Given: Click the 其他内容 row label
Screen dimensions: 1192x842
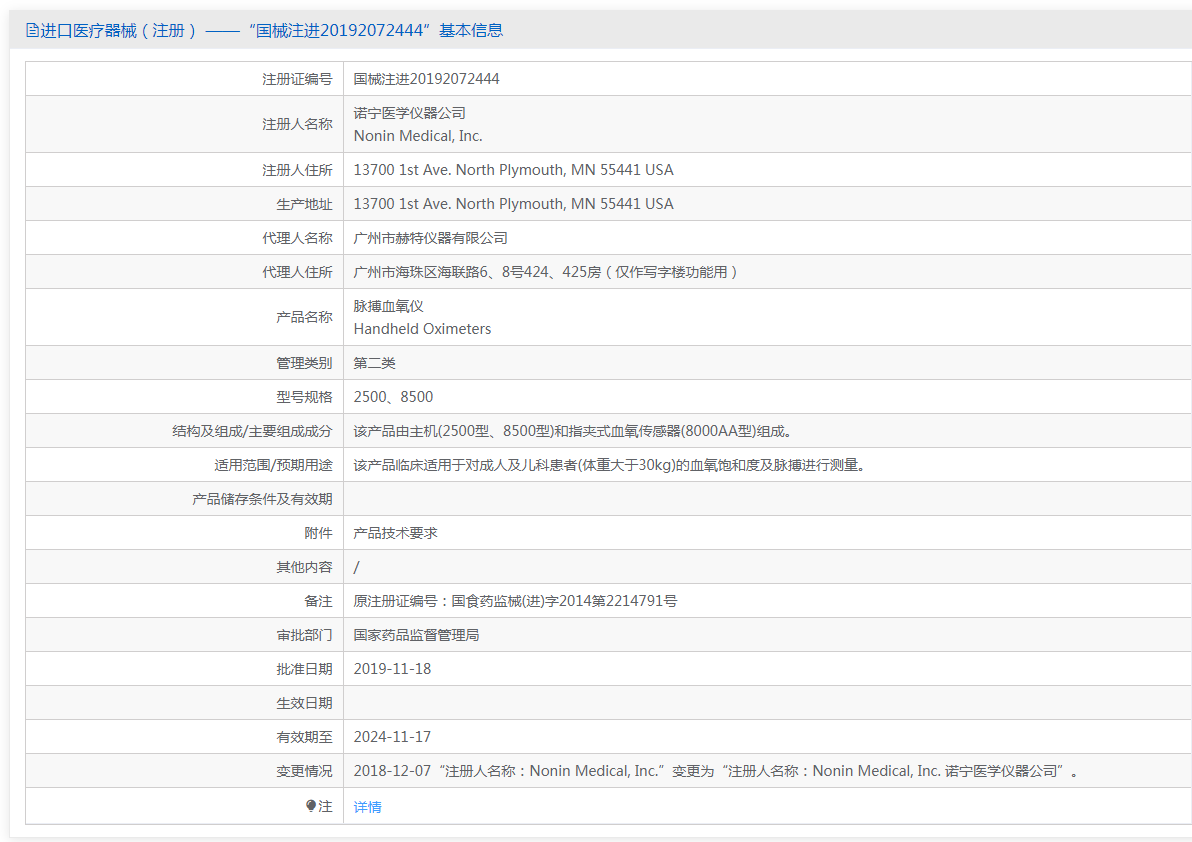Looking at the screenshot, I should point(304,567).
